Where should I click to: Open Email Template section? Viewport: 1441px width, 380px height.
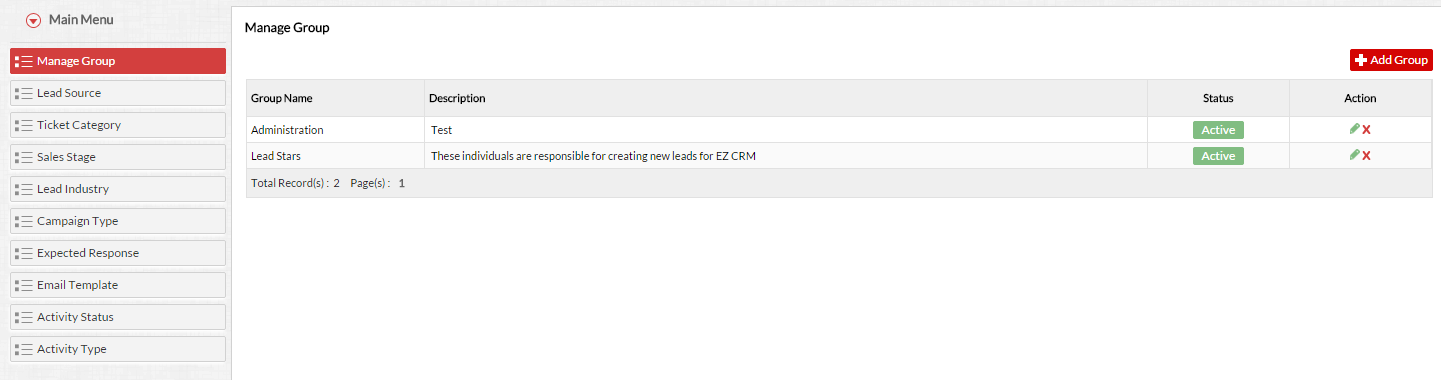click(118, 285)
